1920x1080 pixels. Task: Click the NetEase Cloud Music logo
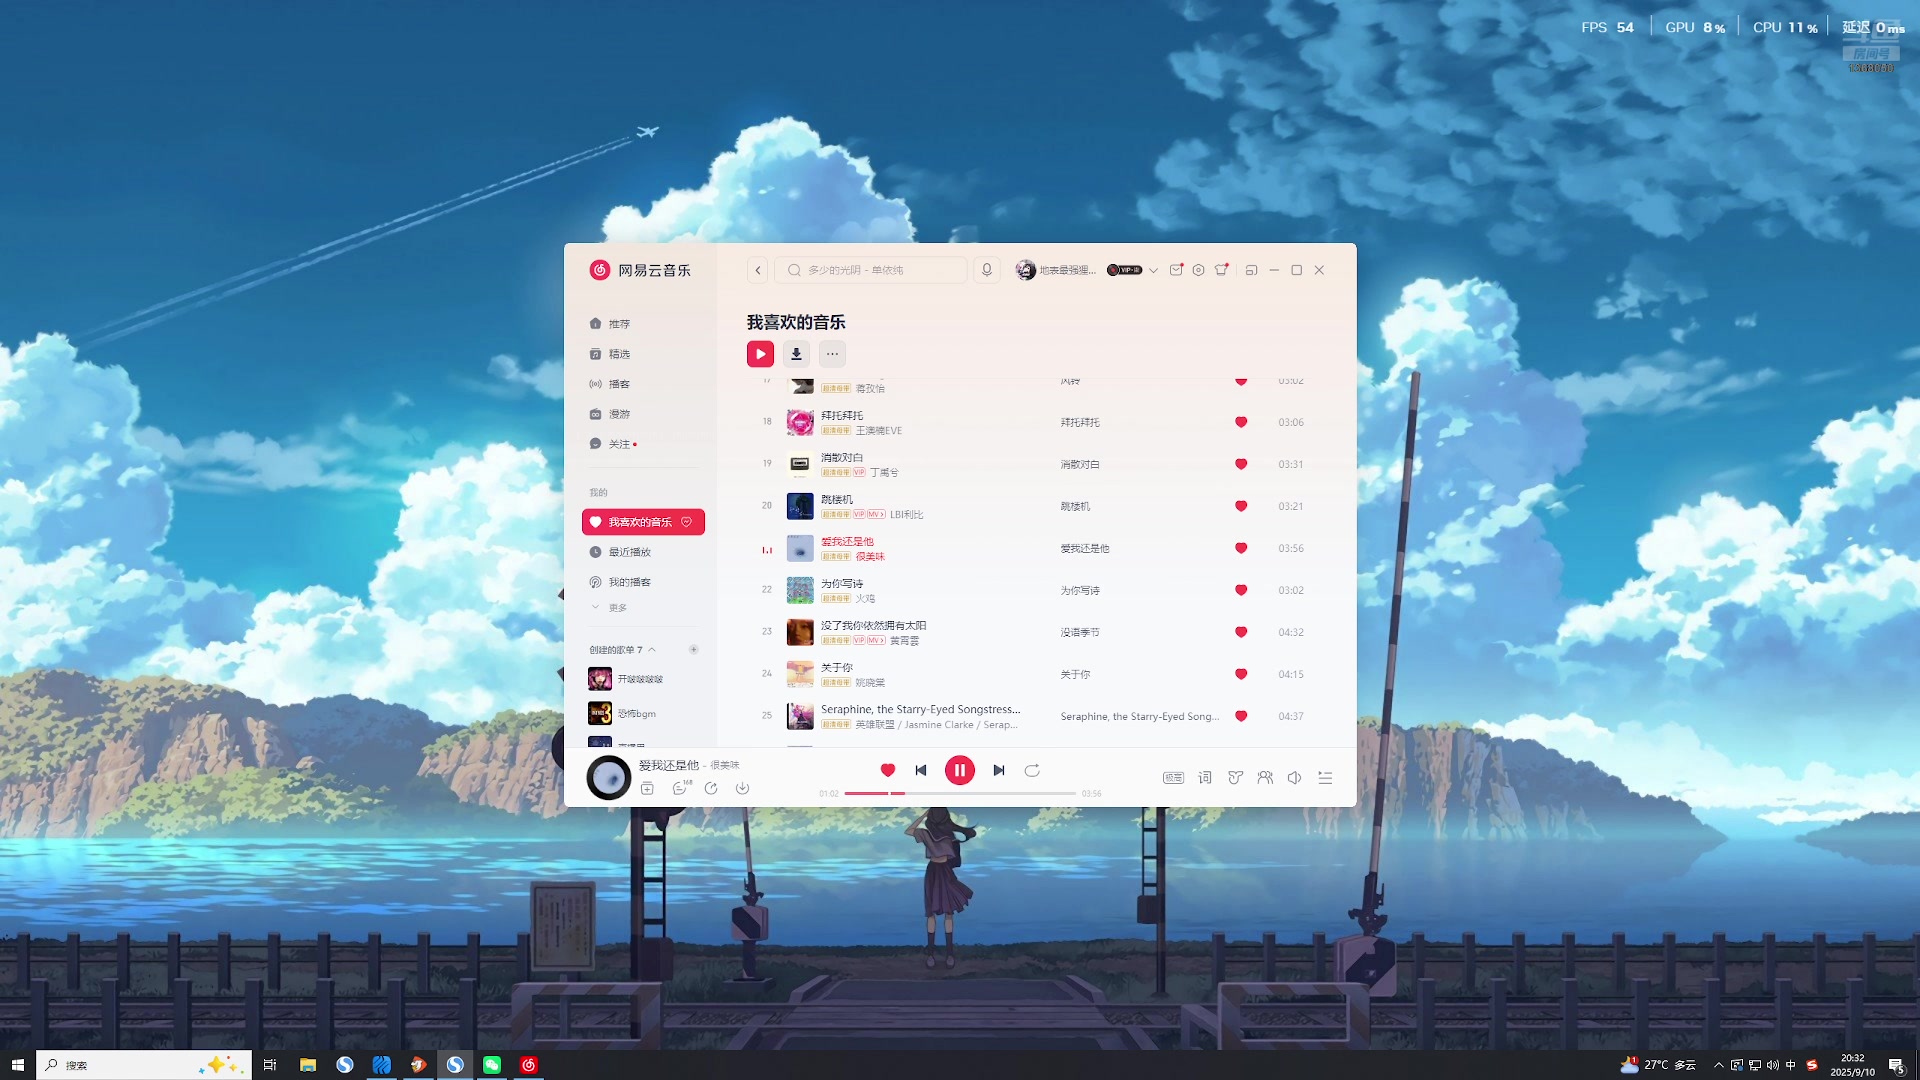point(640,270)
